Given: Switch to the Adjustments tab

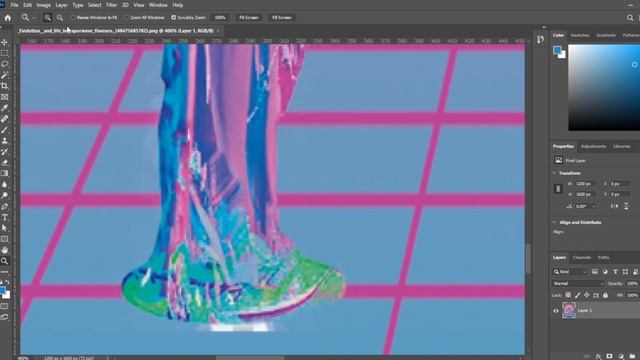Looking at the screenshot, I should tap(593, 146).
